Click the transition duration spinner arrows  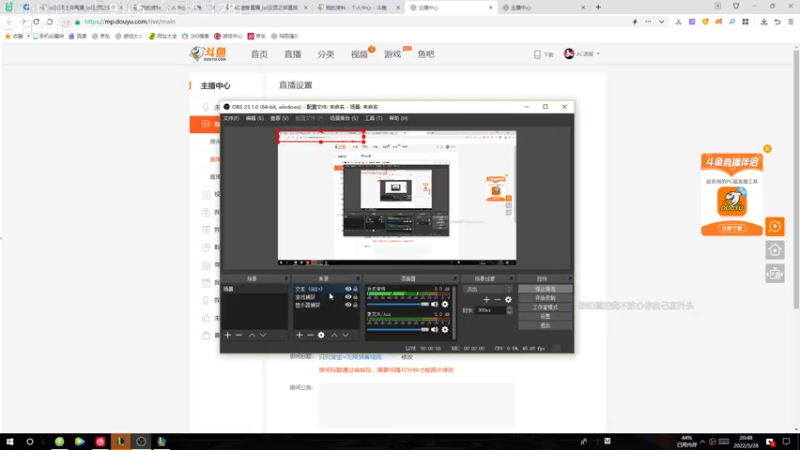click(x=509, y=310)
